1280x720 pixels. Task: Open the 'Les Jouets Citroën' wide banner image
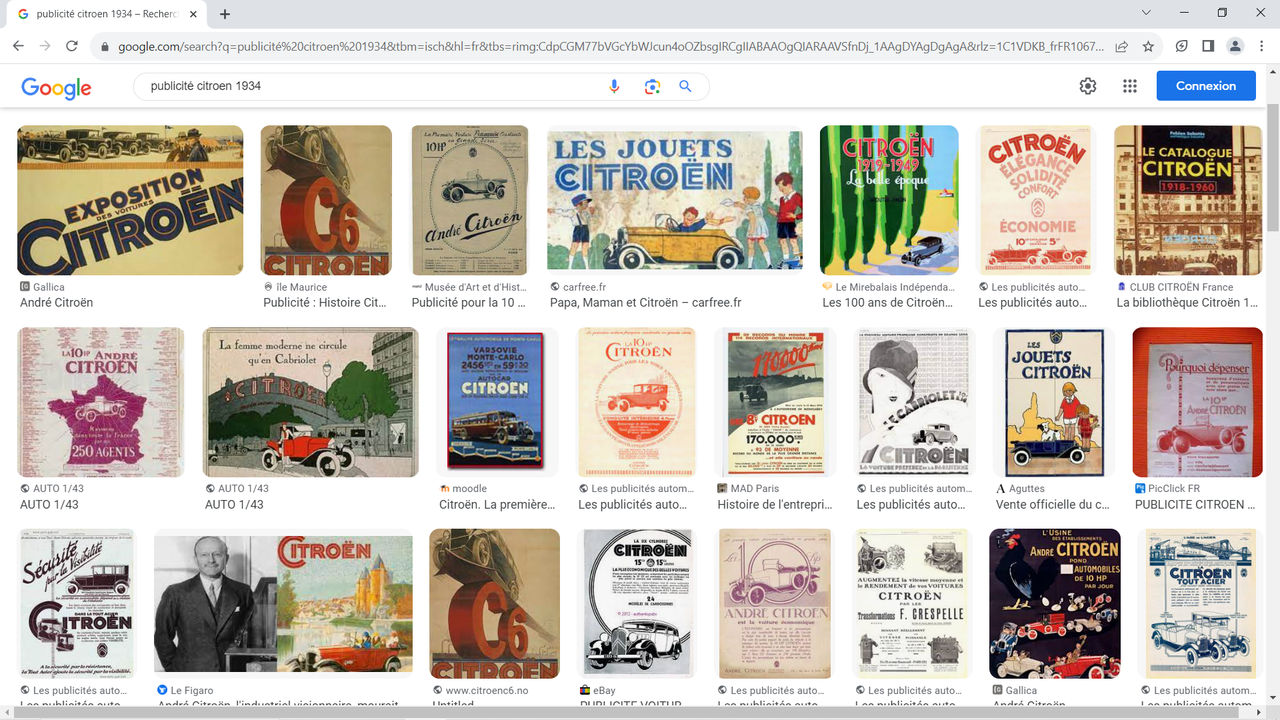tap(675, 200)
